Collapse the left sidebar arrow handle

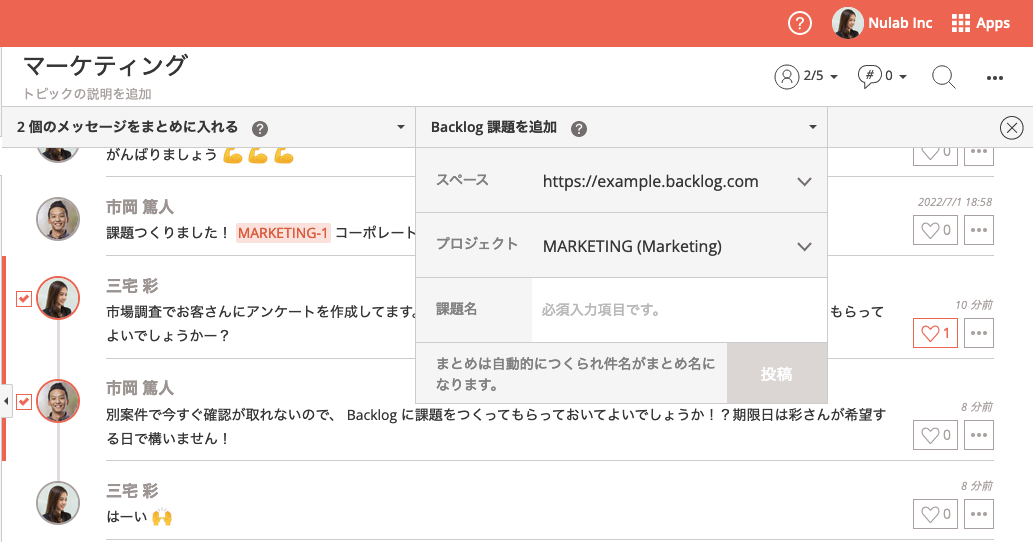point(6,400)
